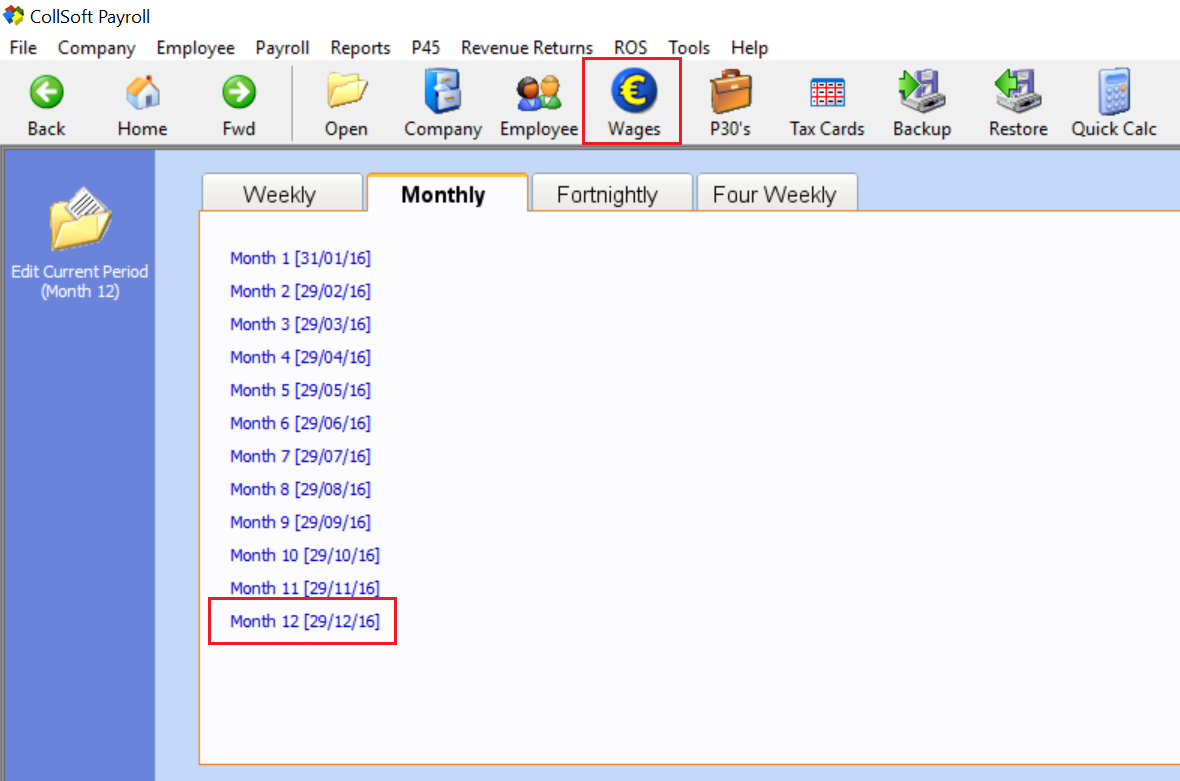Click the Fwd green arrow

(x=238, y=93)
